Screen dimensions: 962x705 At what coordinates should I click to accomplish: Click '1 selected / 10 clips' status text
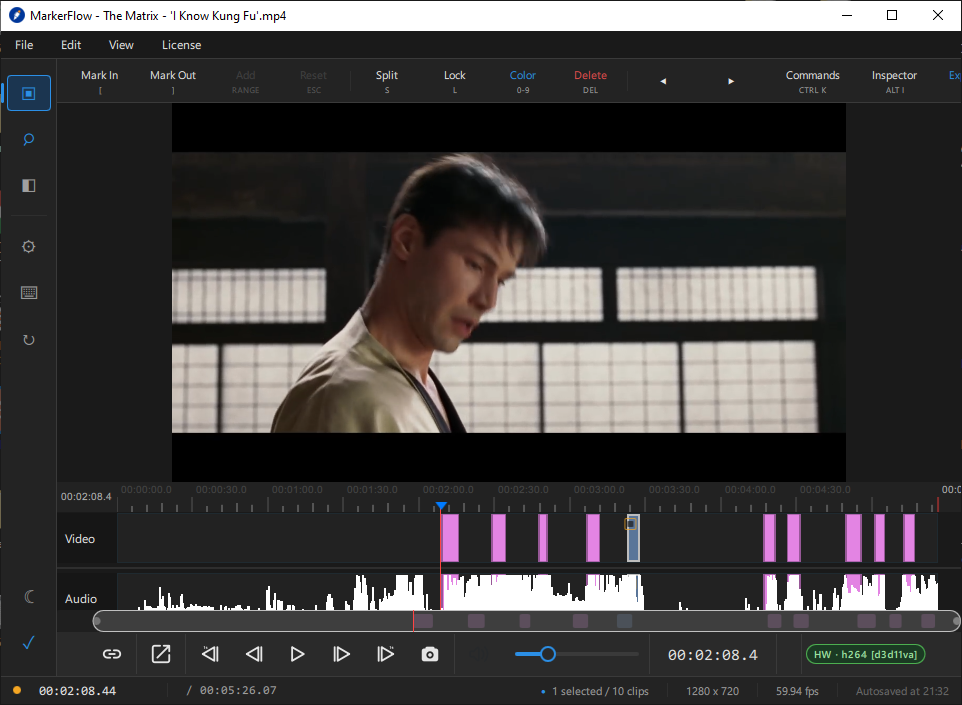point(600,691)
